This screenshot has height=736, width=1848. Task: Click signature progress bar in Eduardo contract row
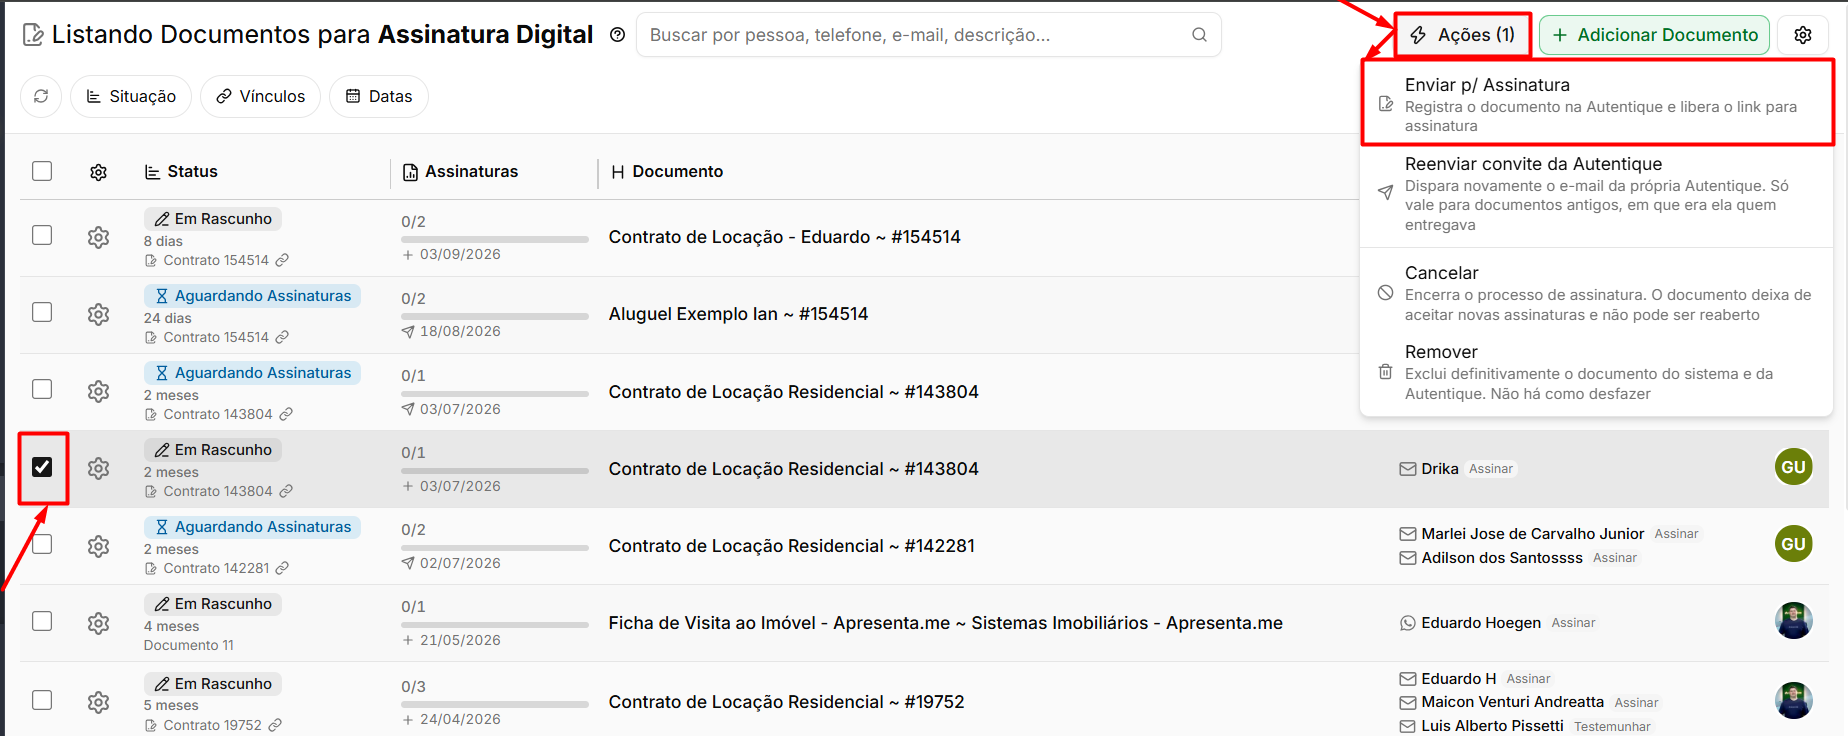pyautogui.click(x=495, y=239)
